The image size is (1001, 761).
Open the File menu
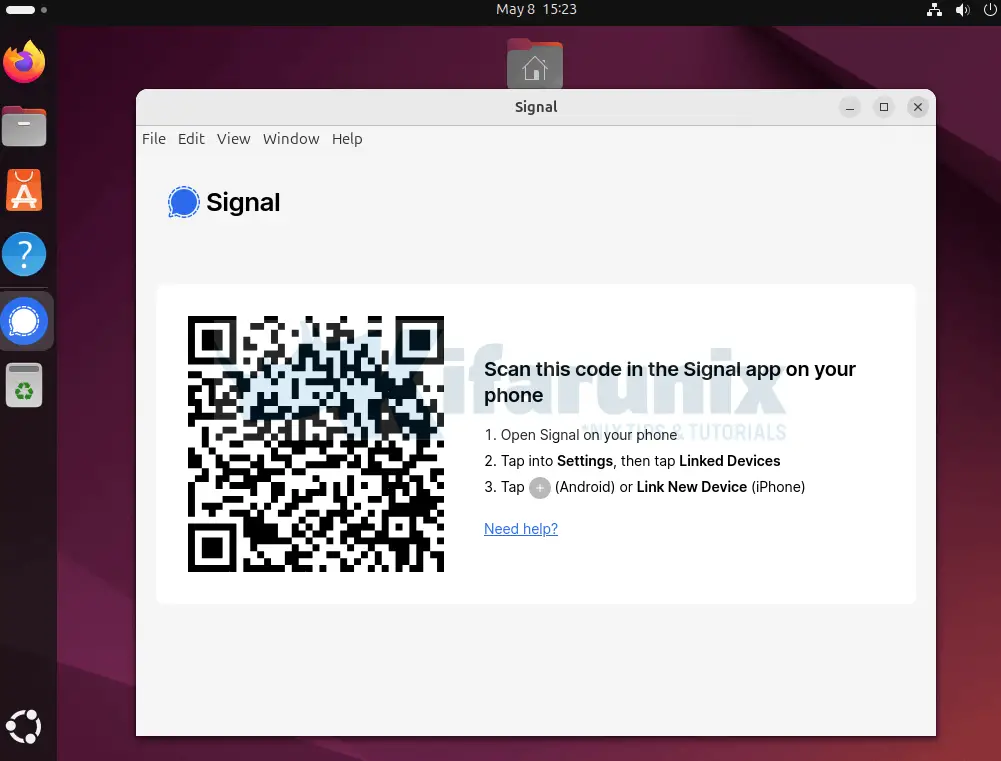(x=154, y=139)
